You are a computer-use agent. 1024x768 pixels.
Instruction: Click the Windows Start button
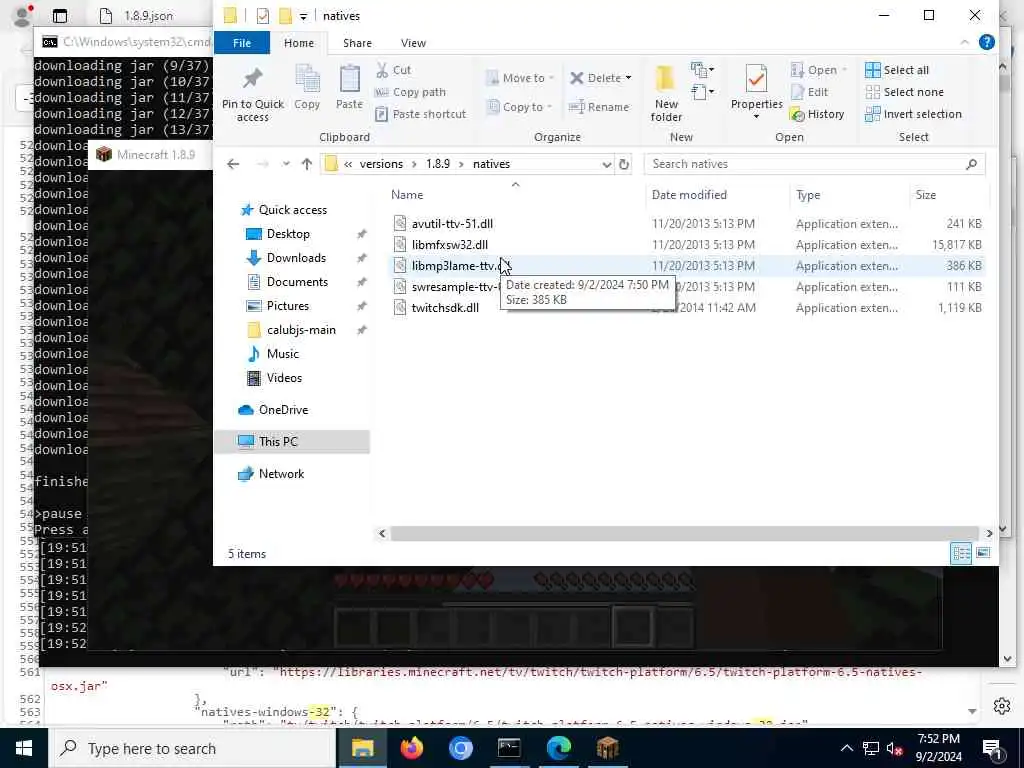click(x=24, y=748)
